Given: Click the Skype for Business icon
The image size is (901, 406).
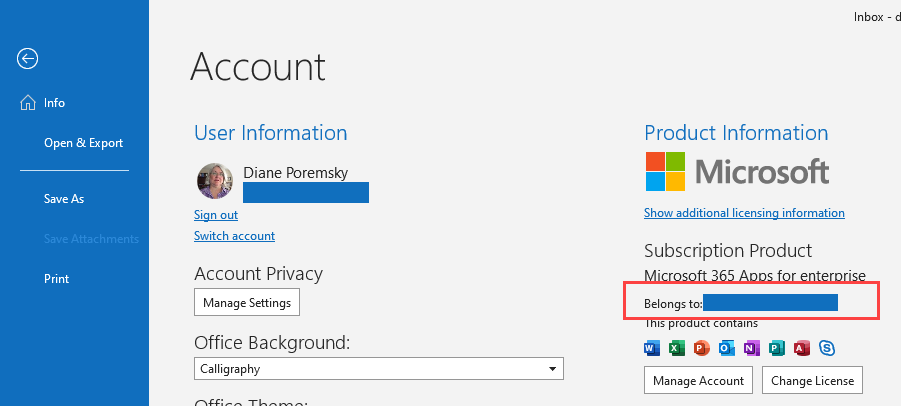Looking at the screenshot, I should click(827, 348).
